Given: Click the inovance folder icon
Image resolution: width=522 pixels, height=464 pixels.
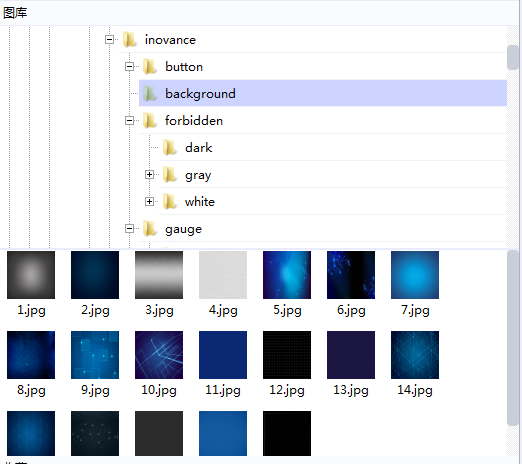Looking at the screenshot, I should coord(129,40).
